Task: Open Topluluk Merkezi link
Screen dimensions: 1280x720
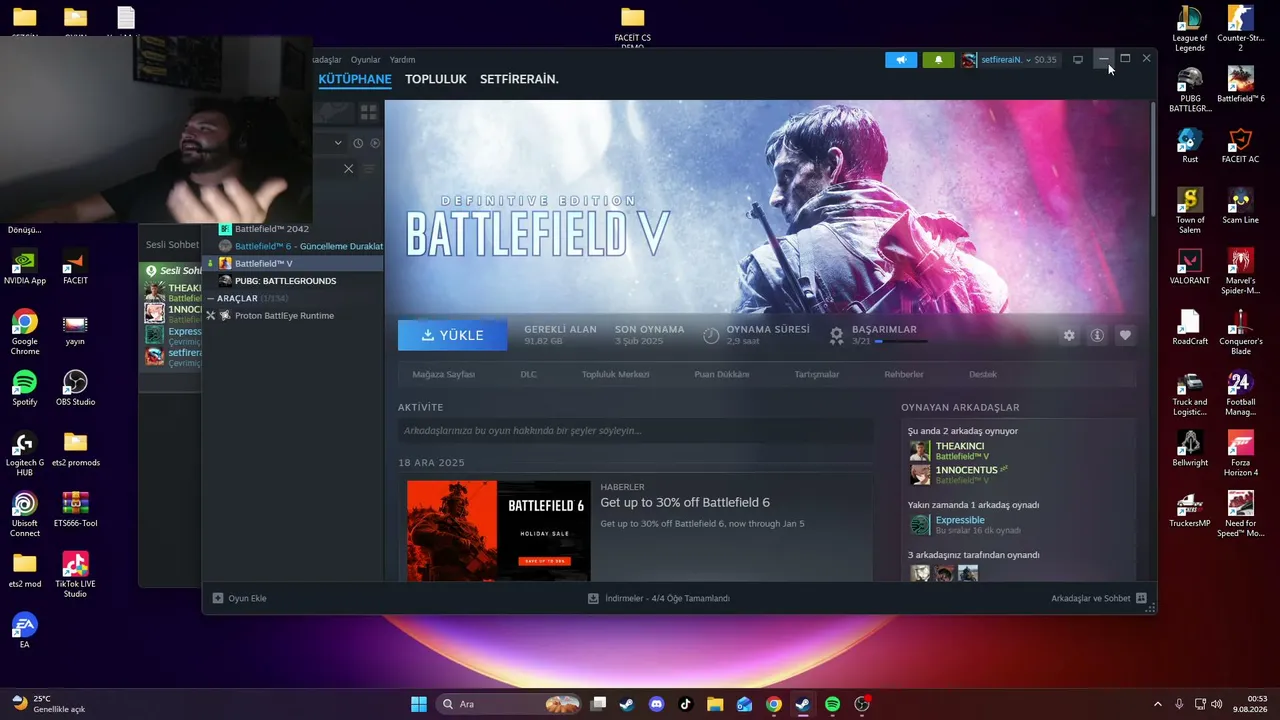Action: tap(615, 374)
